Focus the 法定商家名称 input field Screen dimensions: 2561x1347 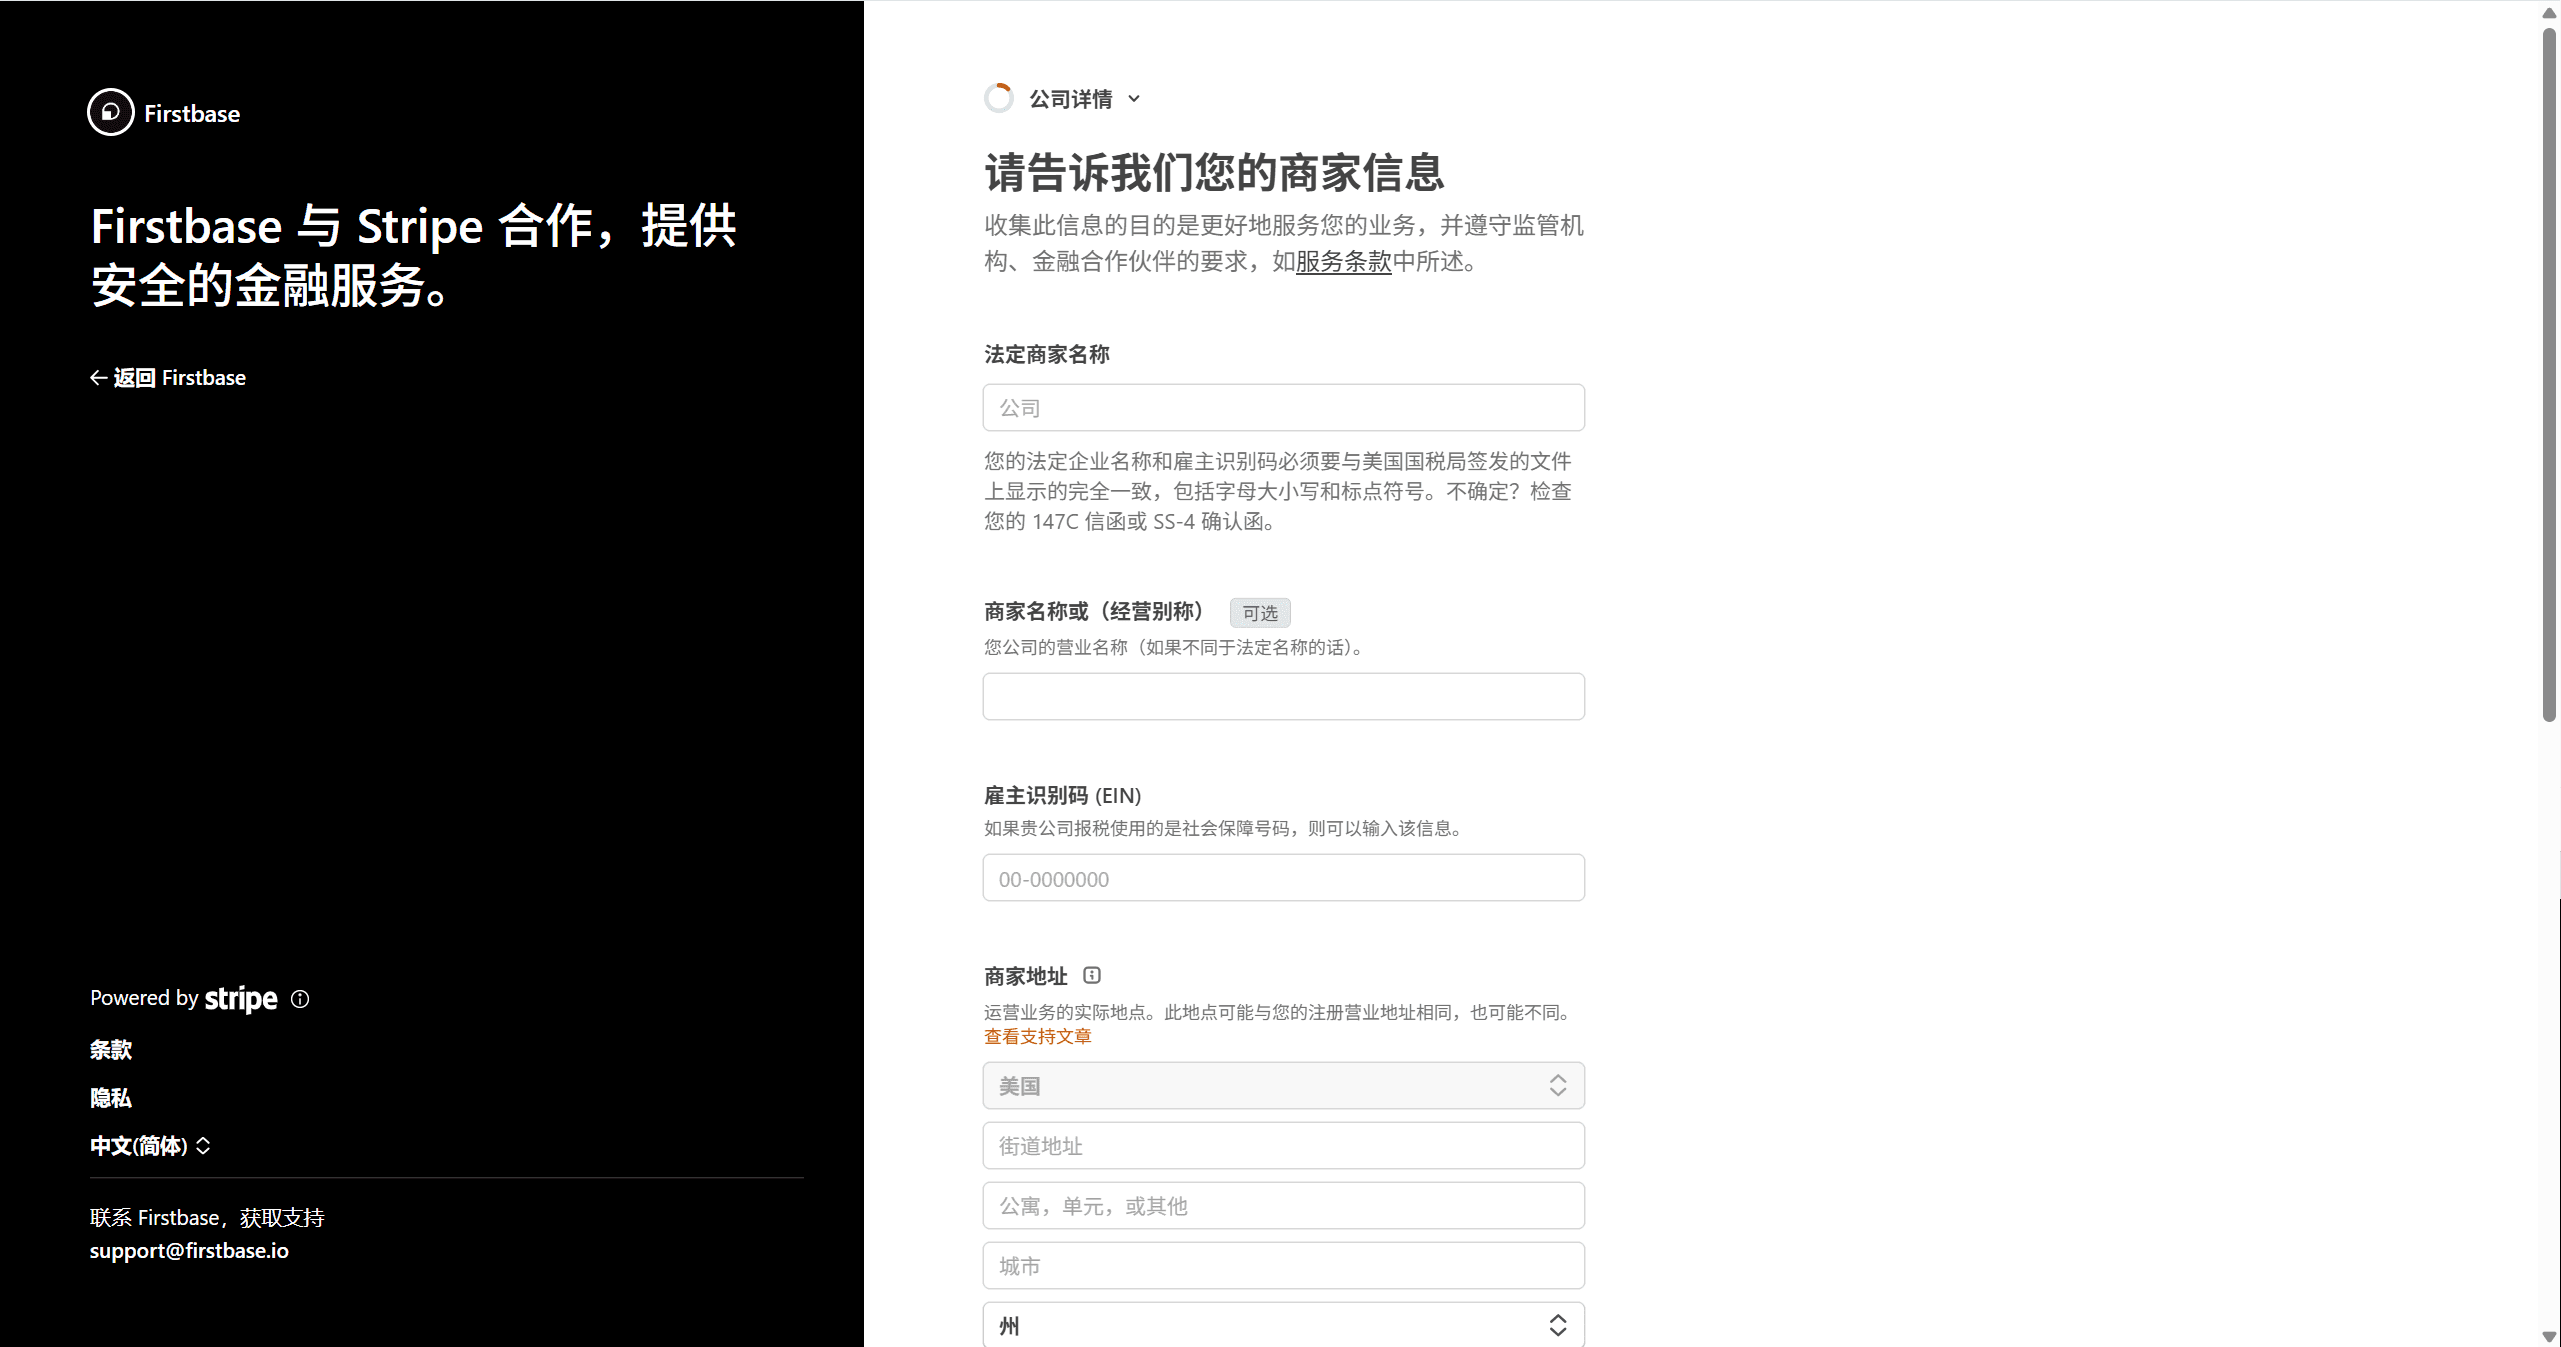pyautogui.click(x=1284, y=408)
